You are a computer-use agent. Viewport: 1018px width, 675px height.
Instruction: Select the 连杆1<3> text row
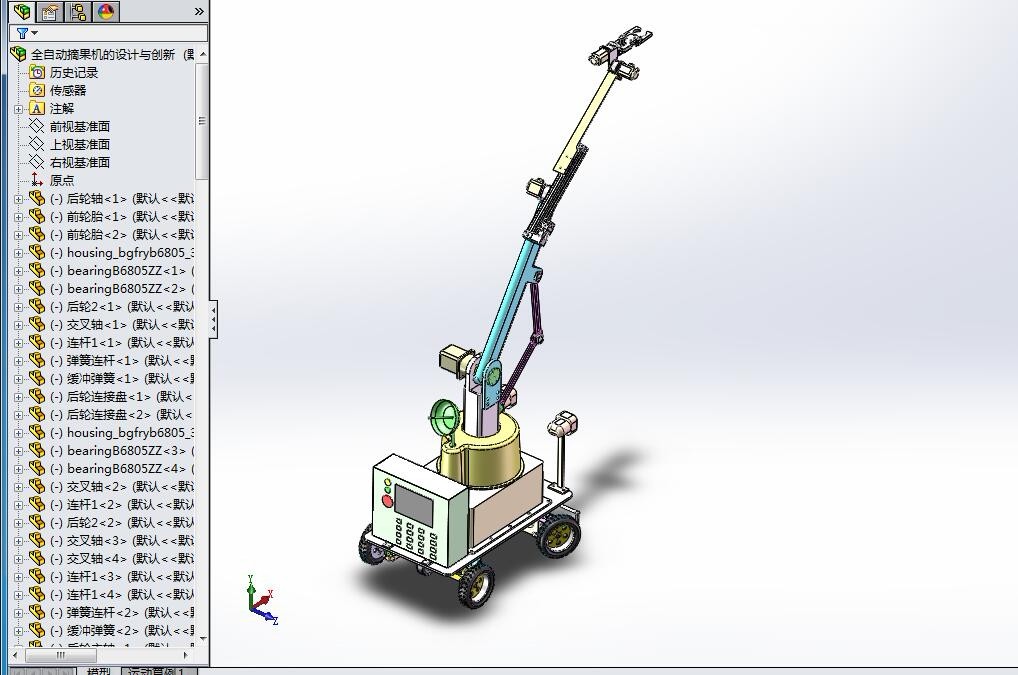pyautogui.click(x=122, y=576)
